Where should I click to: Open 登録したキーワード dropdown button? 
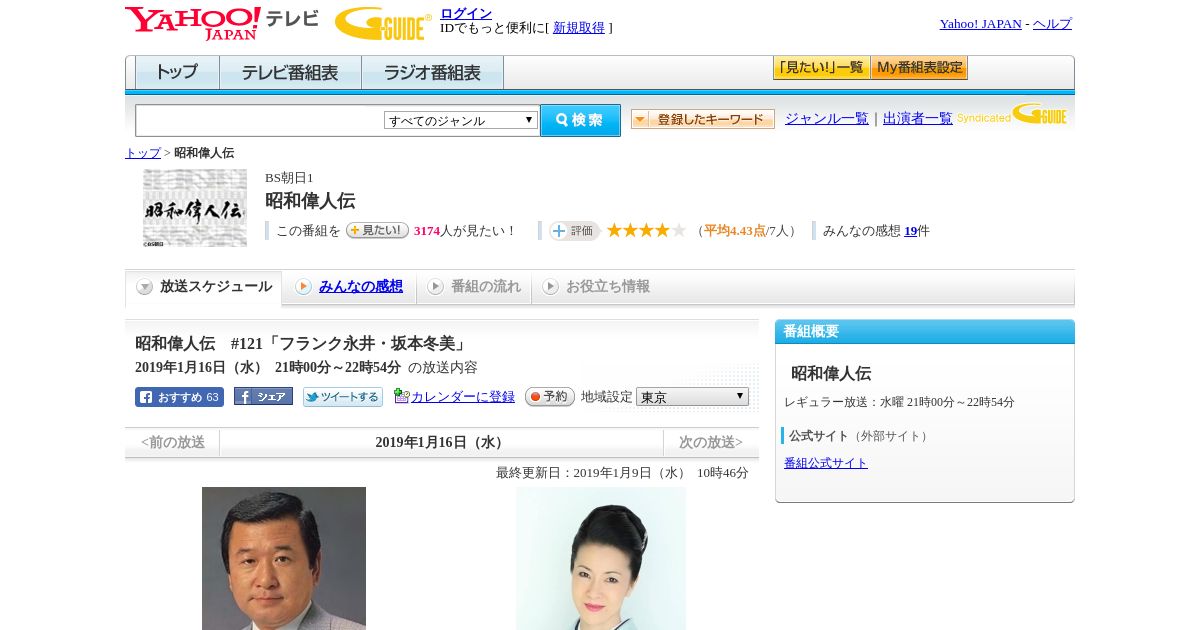[x=703, y=119]
